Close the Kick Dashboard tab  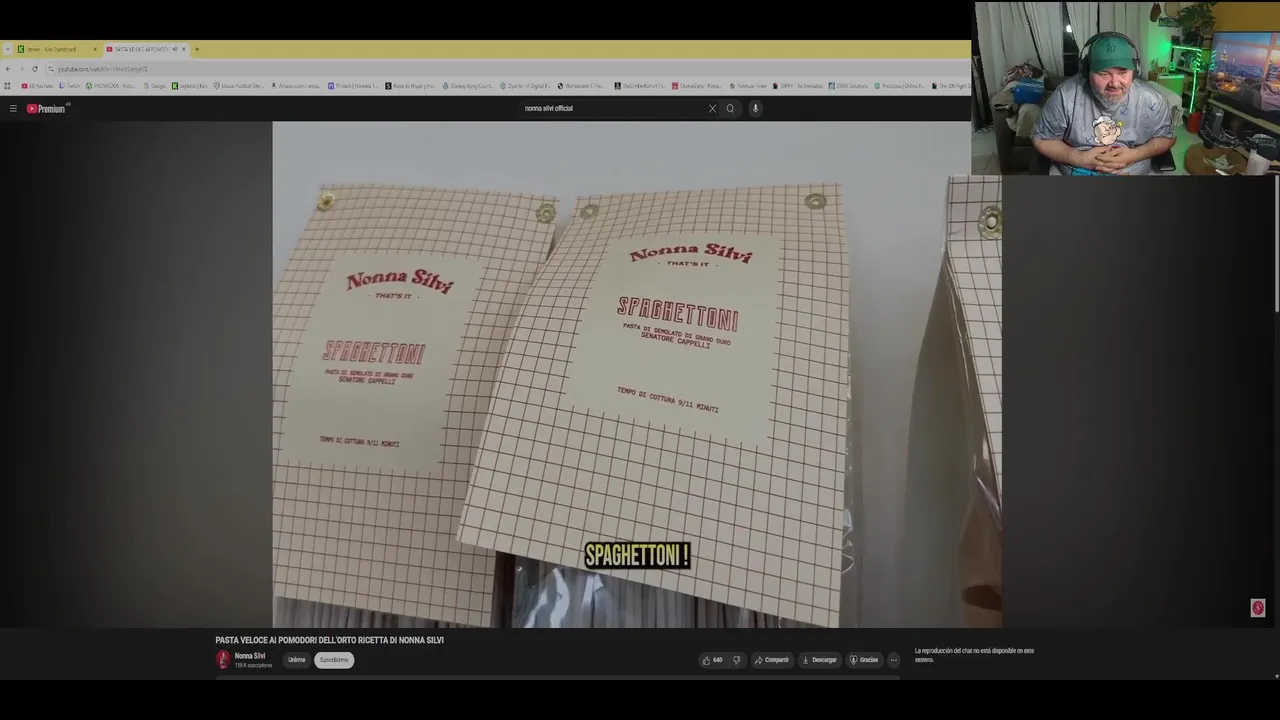95,49
